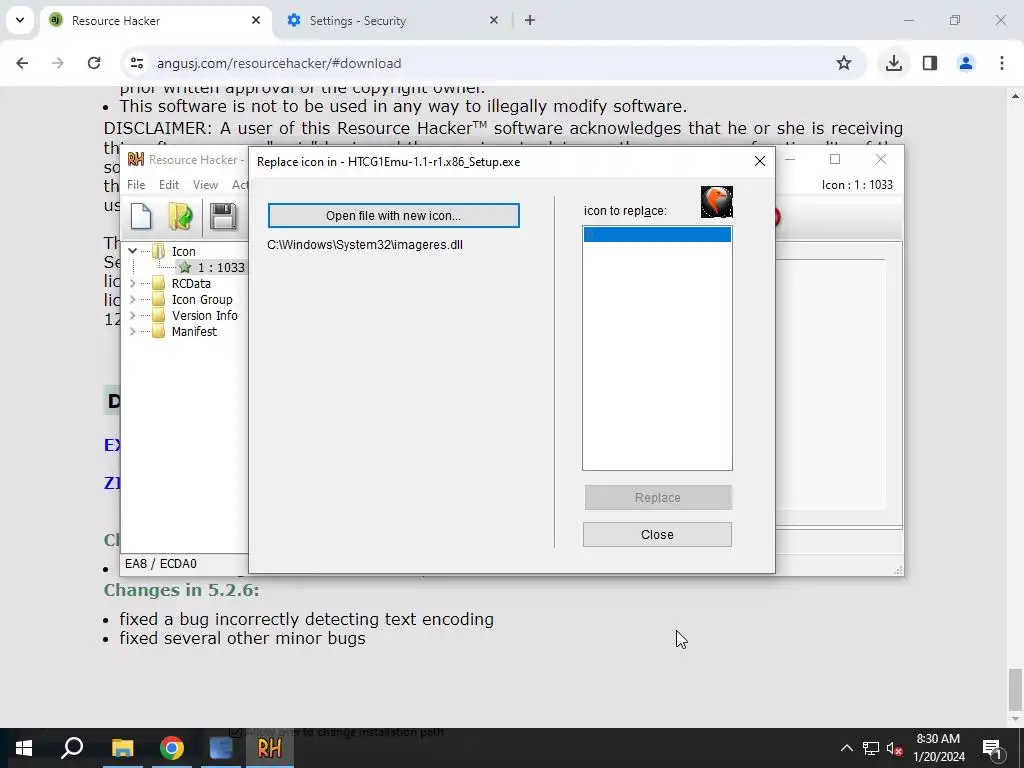Click the C:\Windows\System32\imageres.dll path text
The height and width of the screenshot is (768, 1024).
coord(365,245)
